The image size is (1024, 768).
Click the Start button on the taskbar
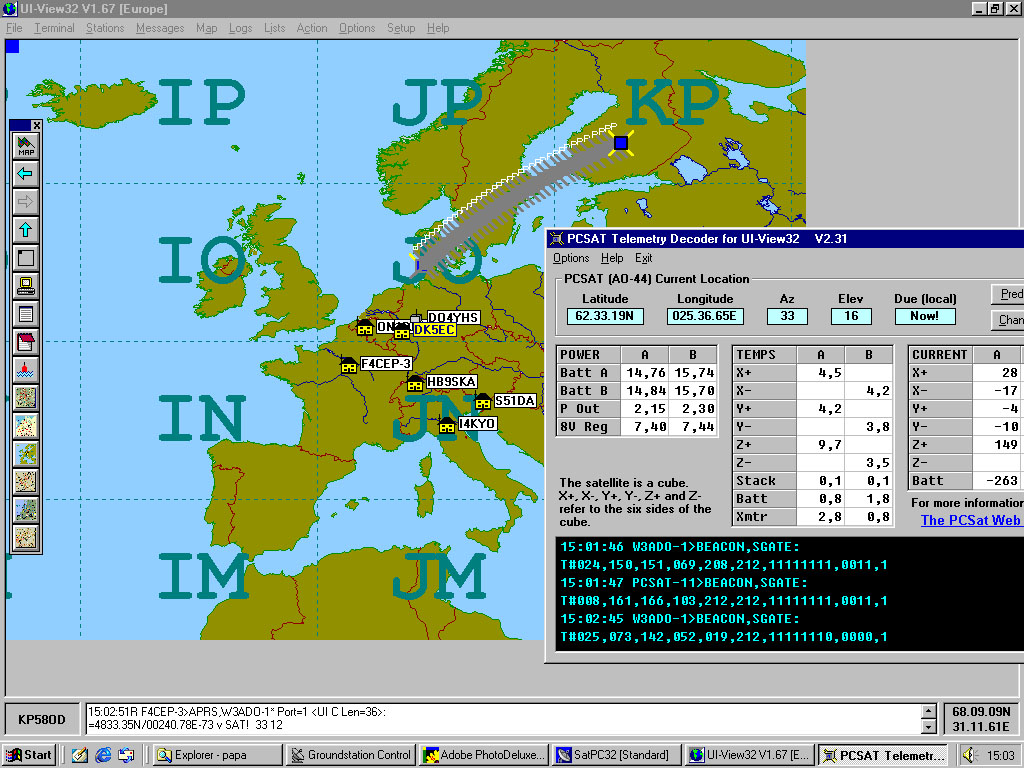[x=30, y=755]
